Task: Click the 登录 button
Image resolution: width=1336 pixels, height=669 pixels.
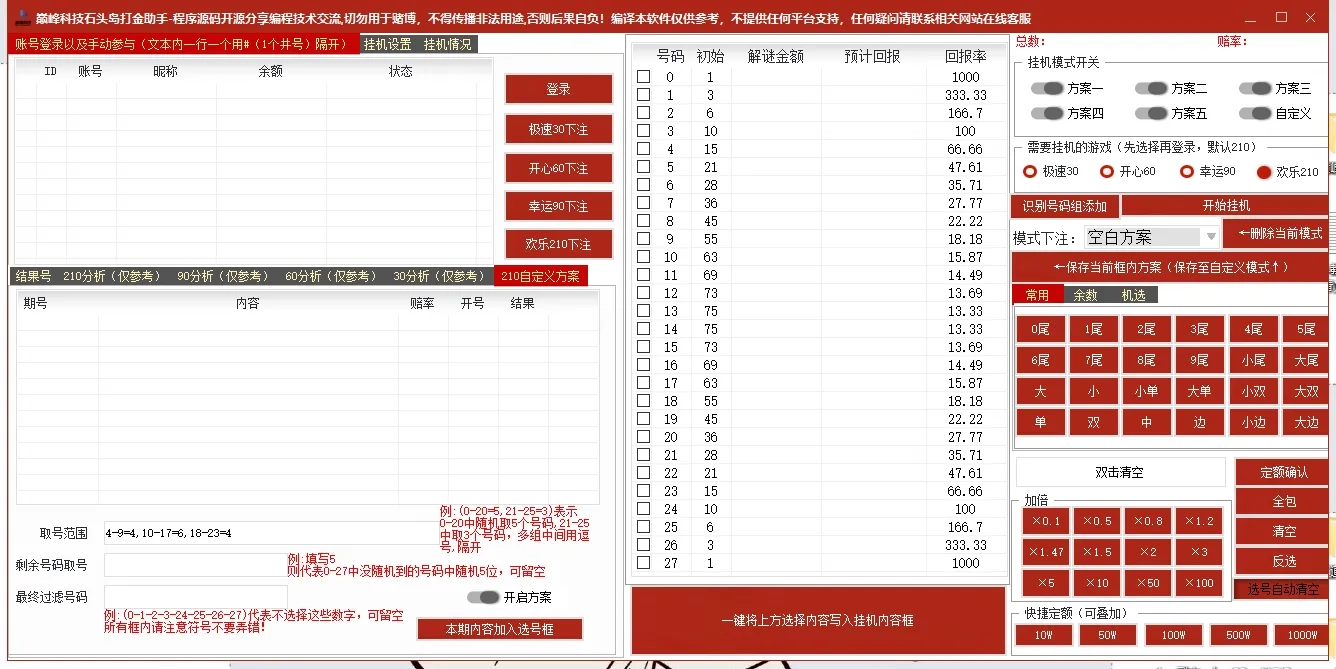Action: tap(558, 89)
